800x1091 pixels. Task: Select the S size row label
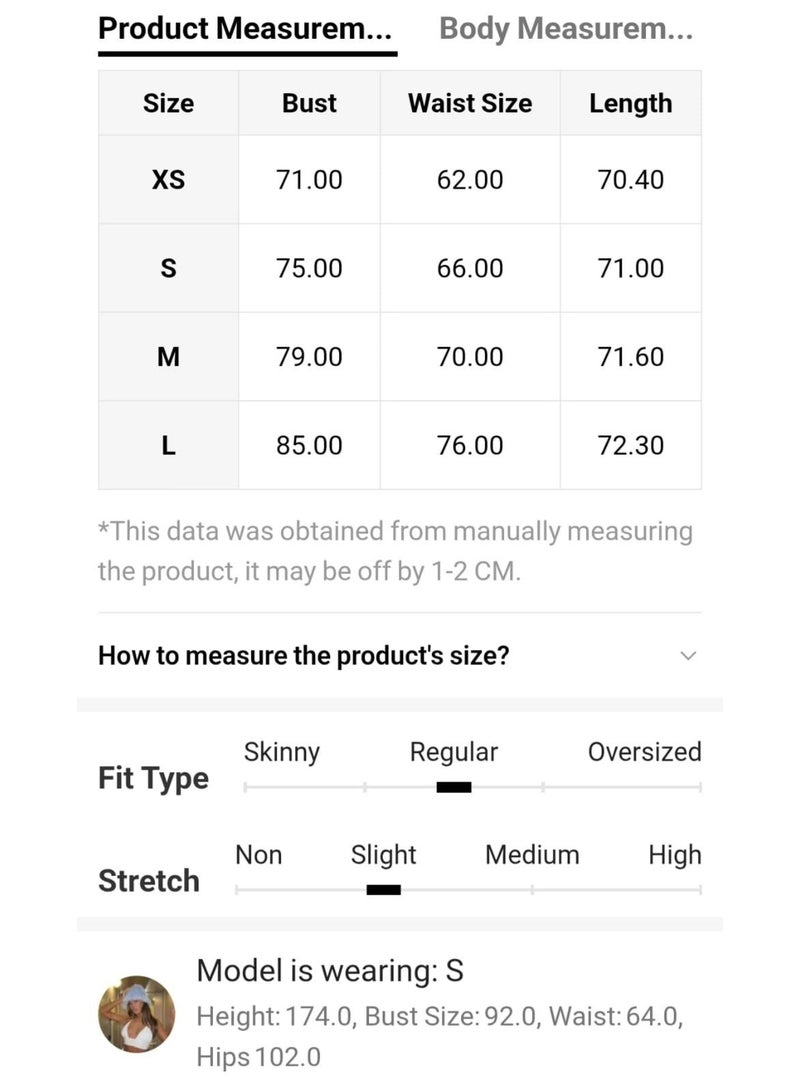tap(168, 268)
